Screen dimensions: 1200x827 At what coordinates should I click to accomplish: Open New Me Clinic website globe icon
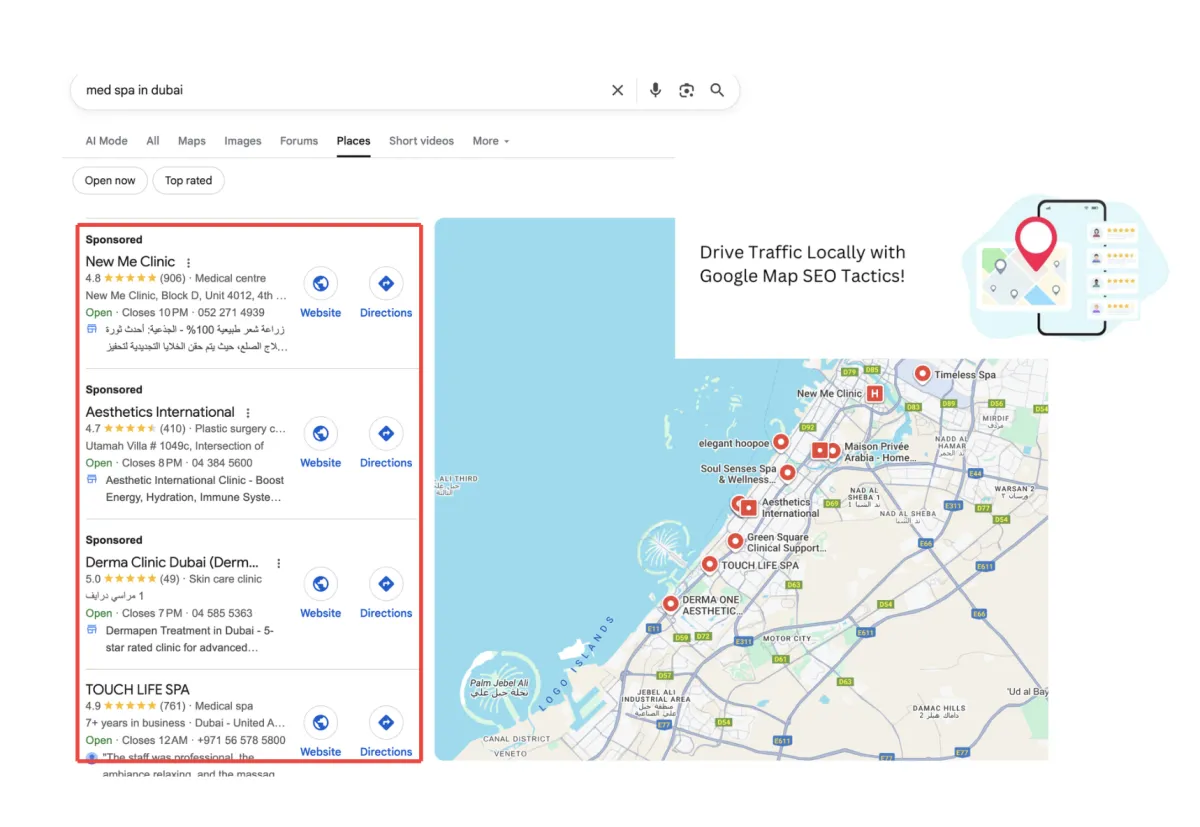point(320,283)
